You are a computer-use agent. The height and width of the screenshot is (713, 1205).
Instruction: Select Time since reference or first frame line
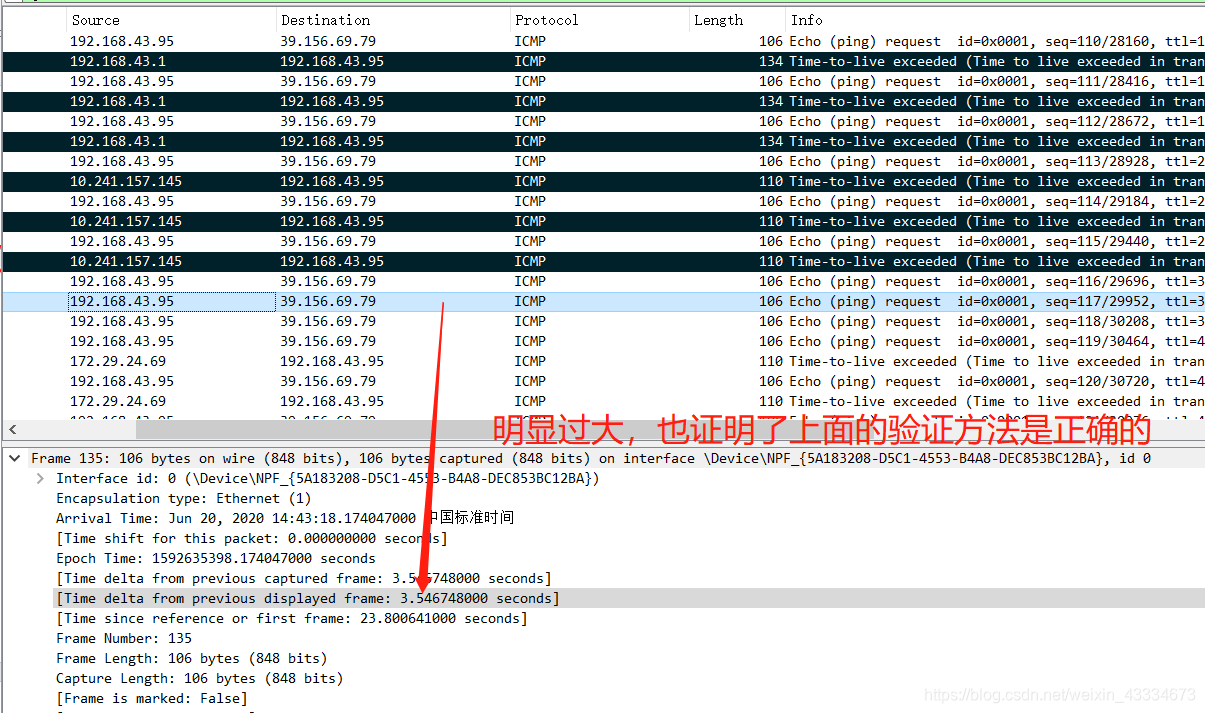[291, 618]
